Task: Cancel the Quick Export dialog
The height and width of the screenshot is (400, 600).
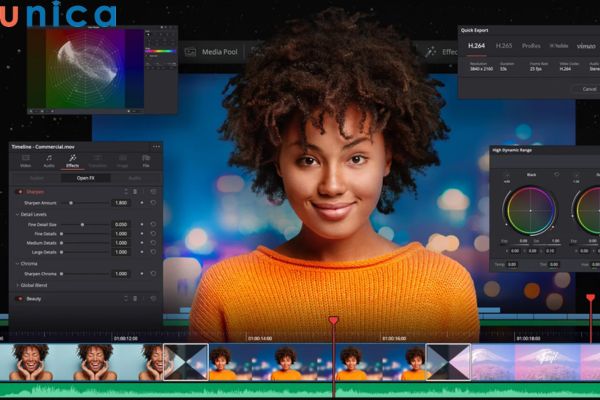Action: (x=589, y=89)
